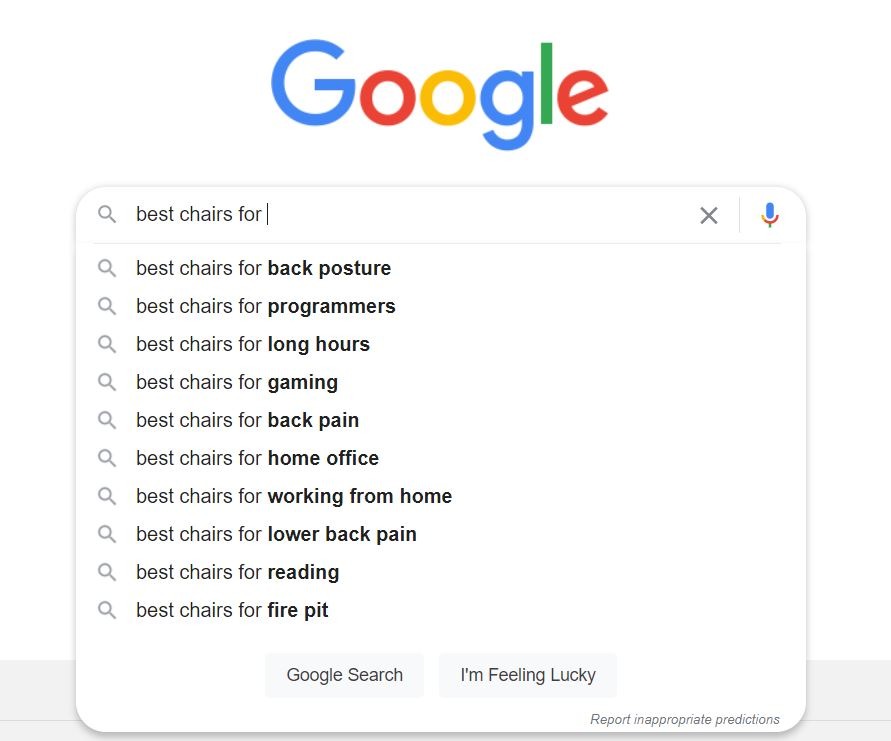
Task: Select the suggestion 'best chairs for fire pit'
Action: tap(232, 610)
